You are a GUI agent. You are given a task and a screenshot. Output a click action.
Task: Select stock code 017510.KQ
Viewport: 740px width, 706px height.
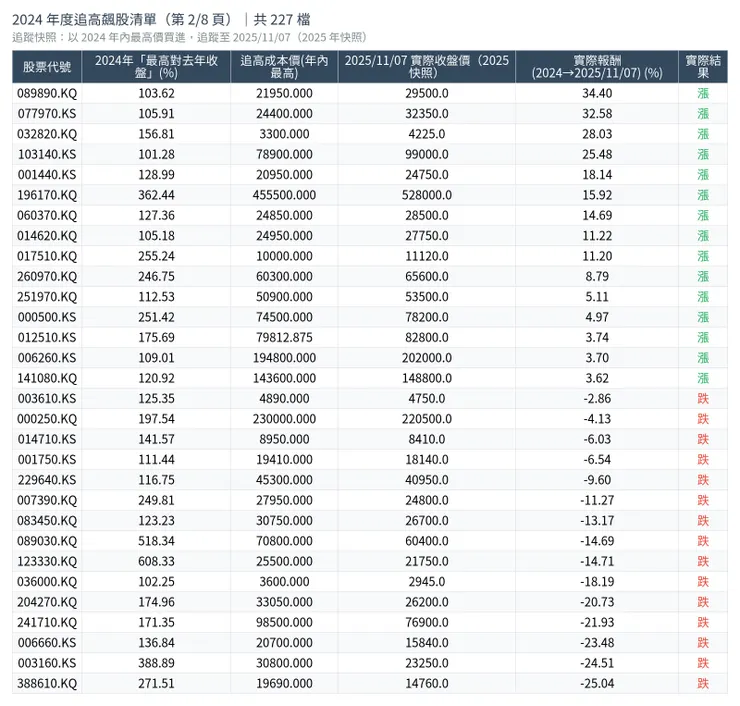point(47,256)
